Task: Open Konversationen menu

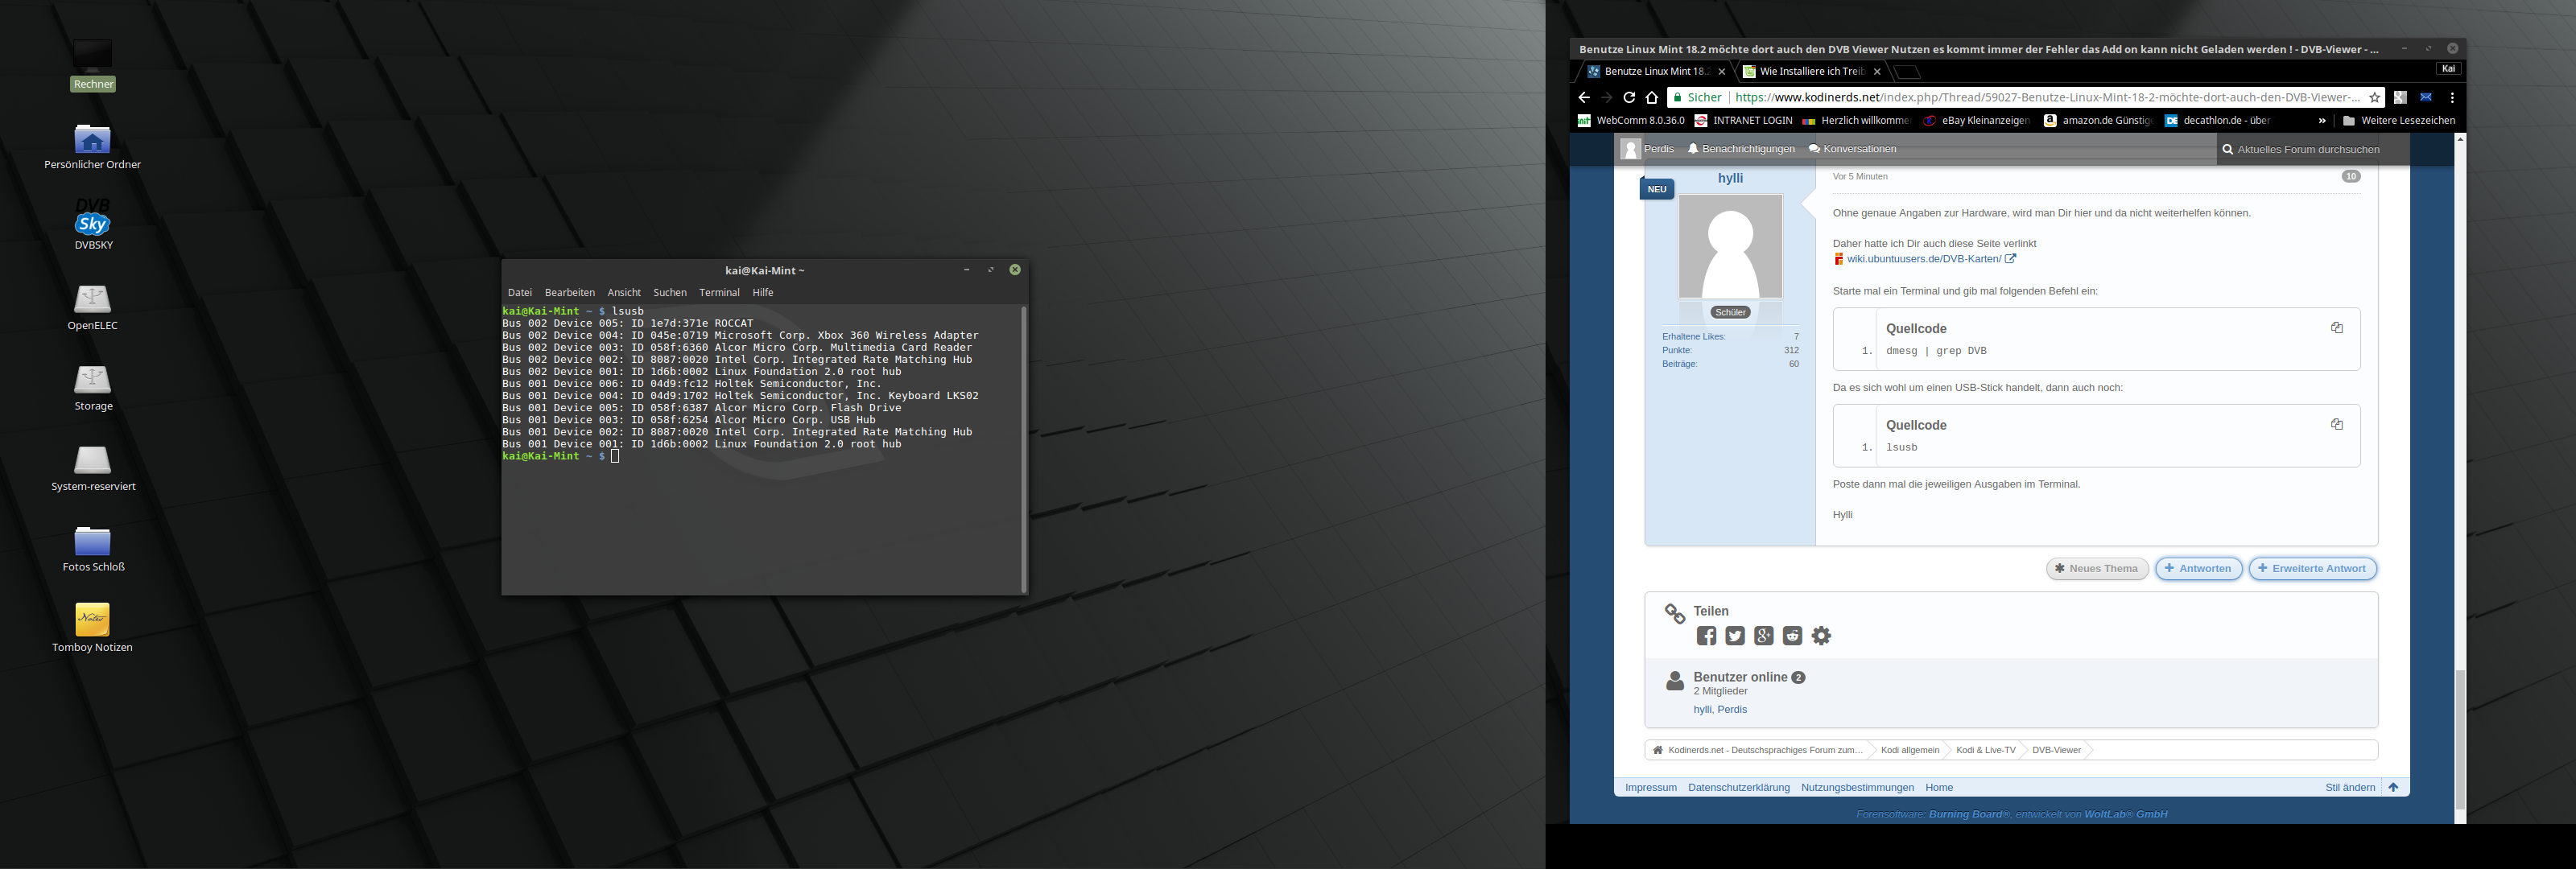Action: (1852, 149)
